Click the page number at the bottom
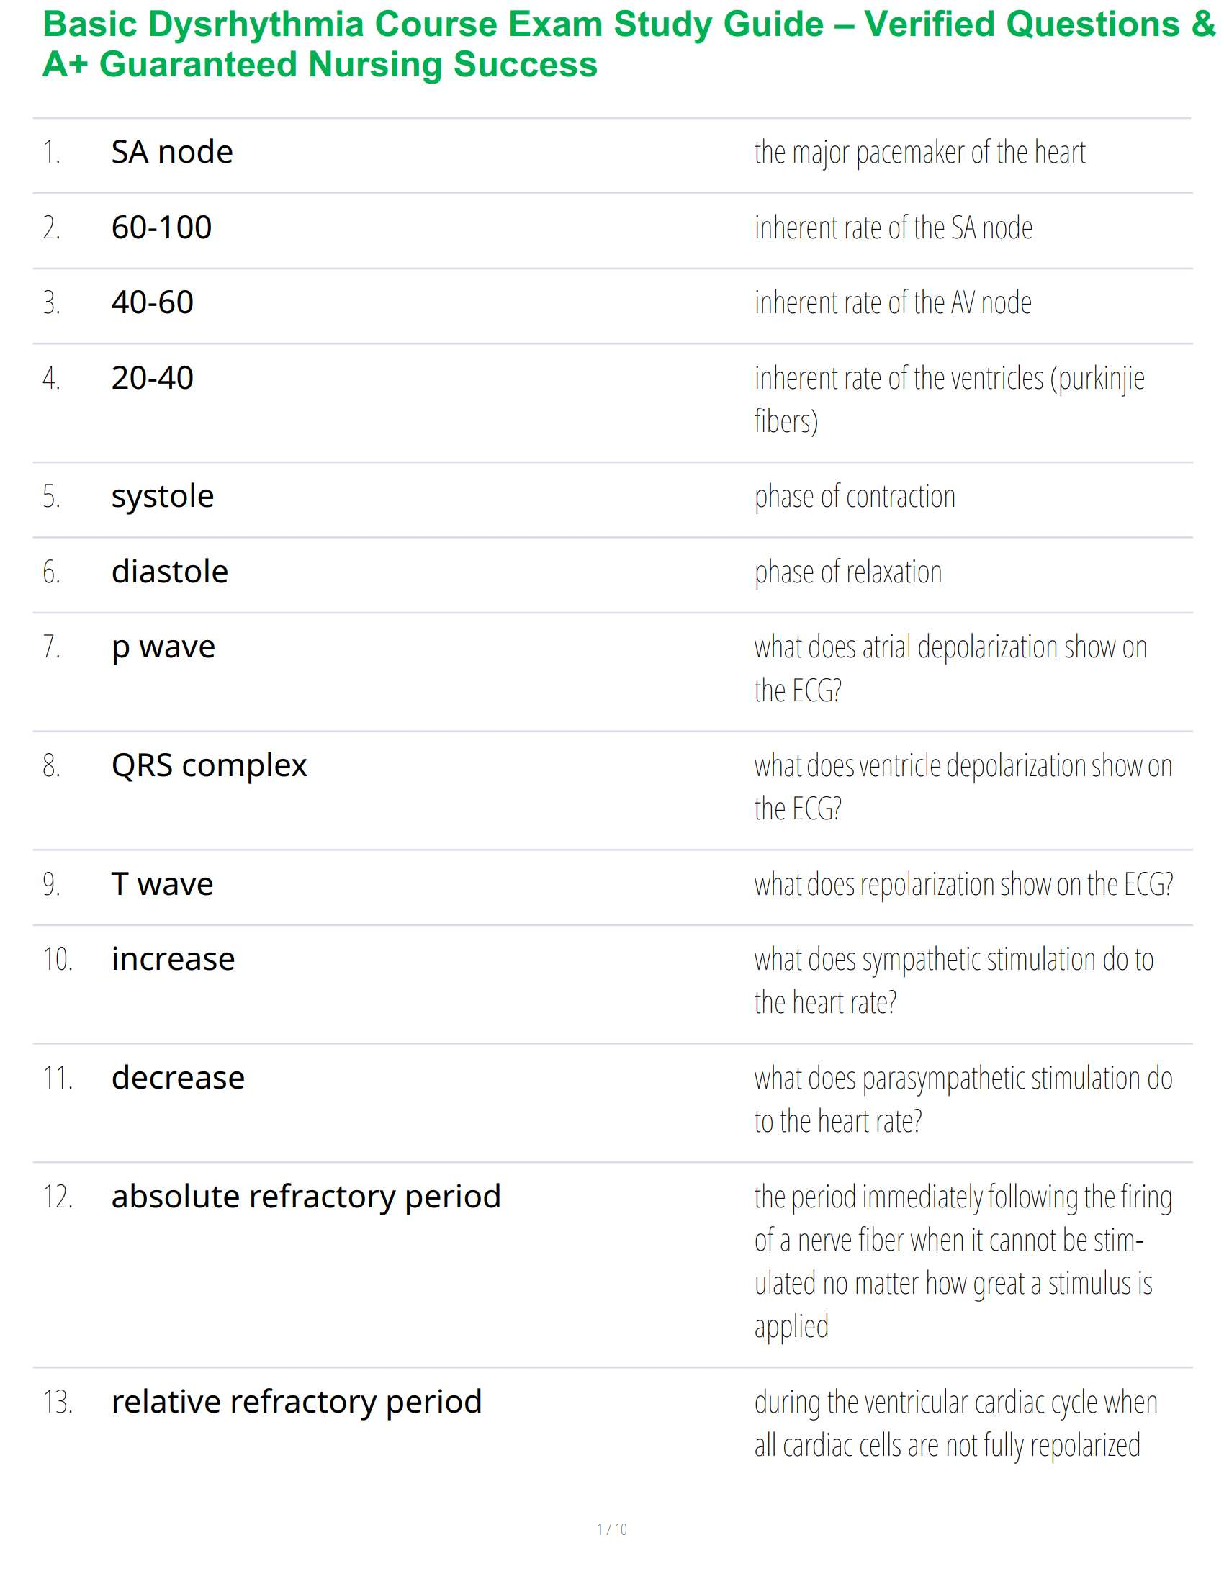The image size is (1224, 1584). point(611,1529)
